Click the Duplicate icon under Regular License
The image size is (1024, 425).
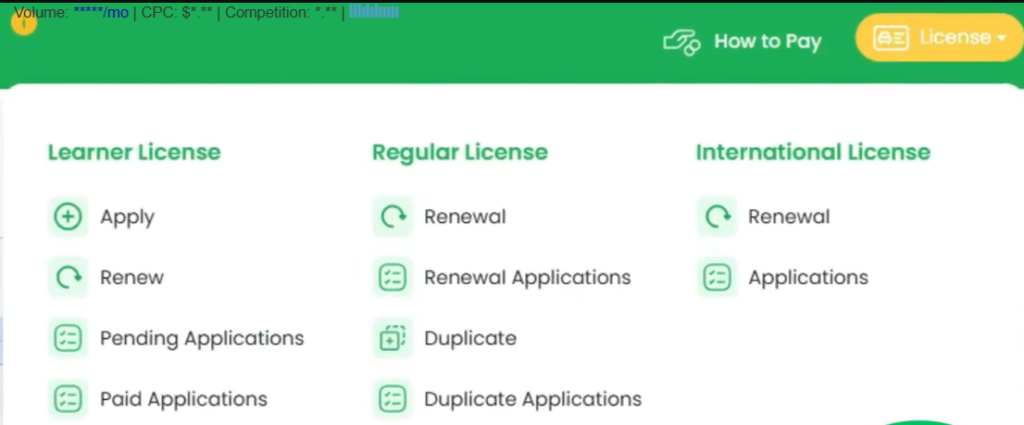coord(392,338)
